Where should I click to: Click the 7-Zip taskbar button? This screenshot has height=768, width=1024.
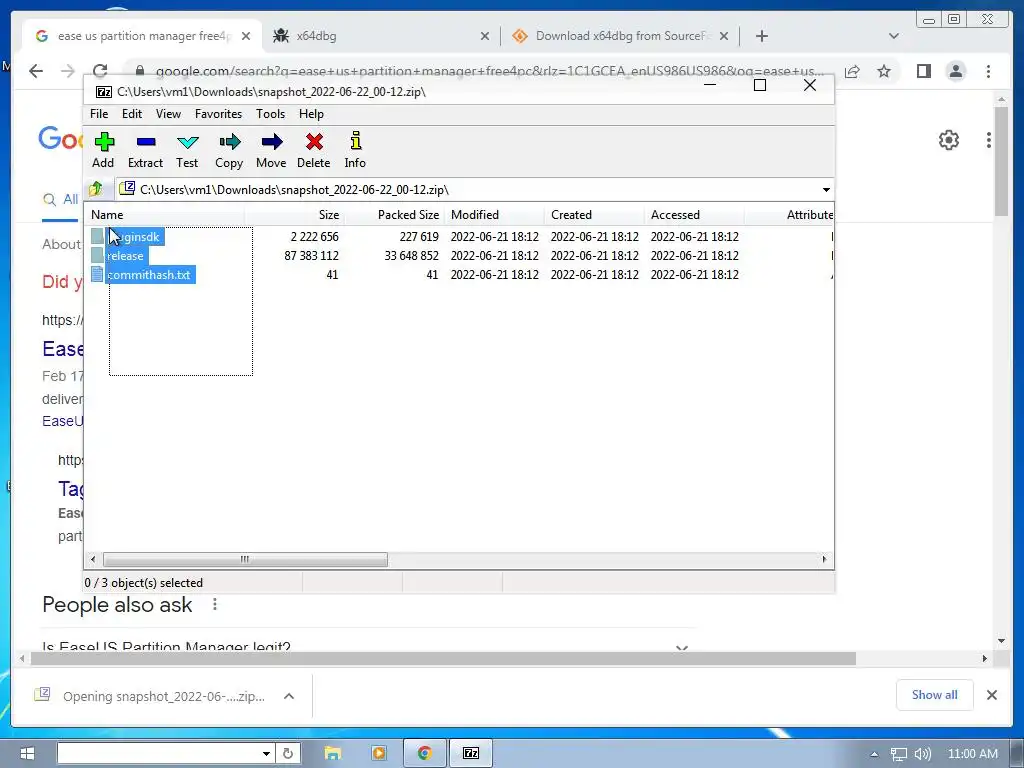click(471, 754)
